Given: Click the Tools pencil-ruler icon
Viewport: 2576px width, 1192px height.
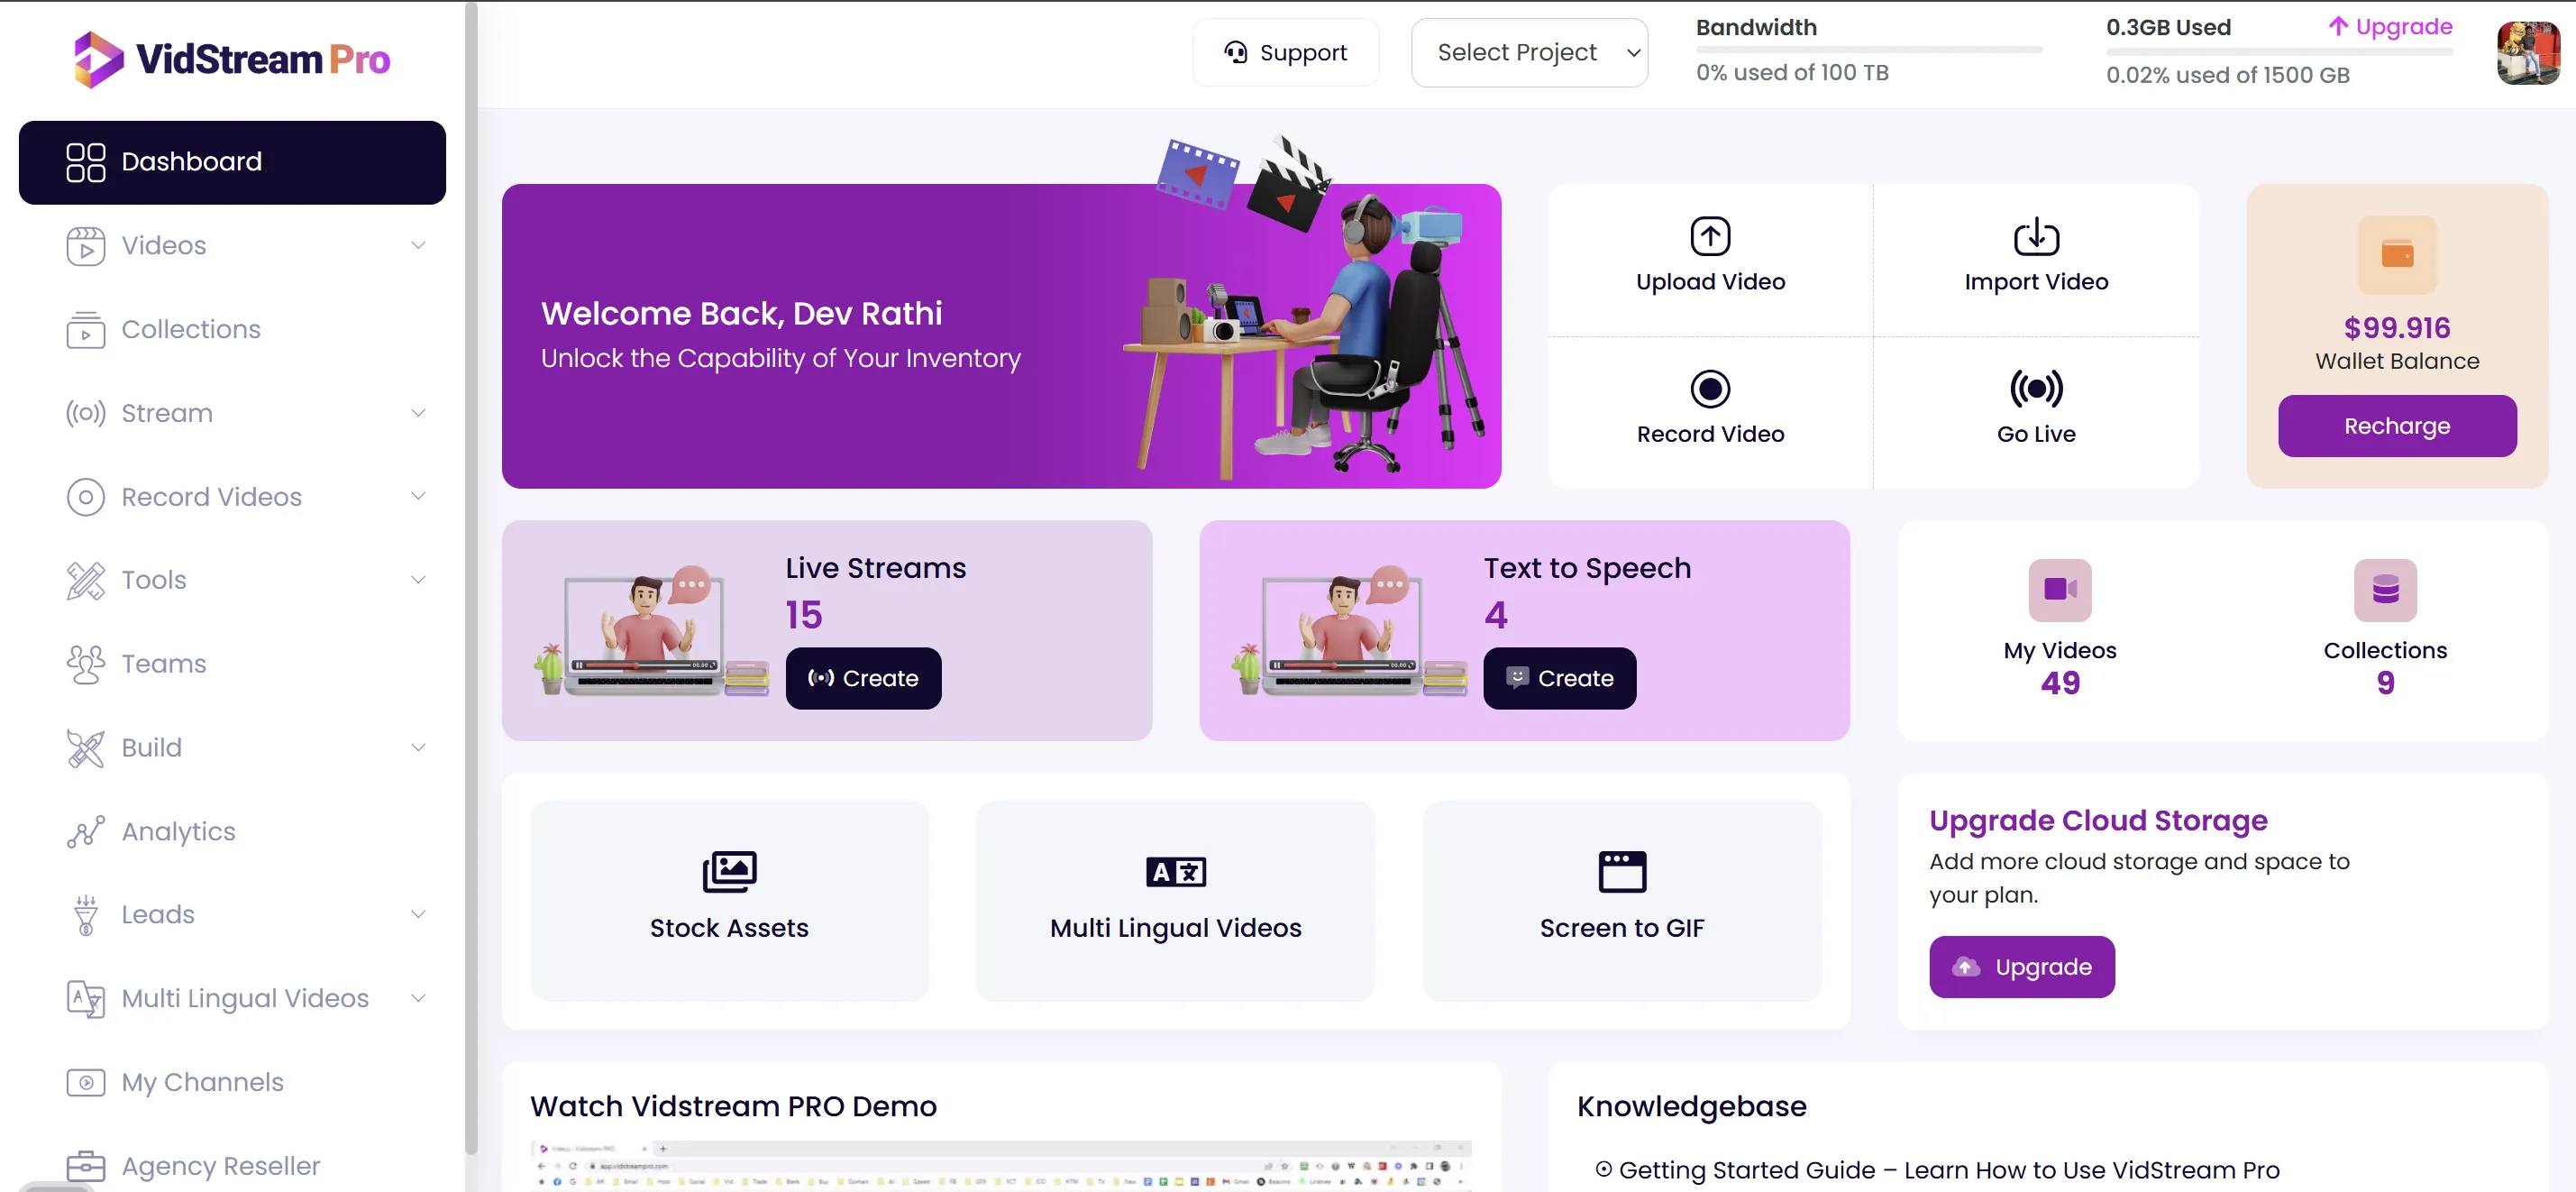Looking at the screenshot, I should click(x=85, y=580).
